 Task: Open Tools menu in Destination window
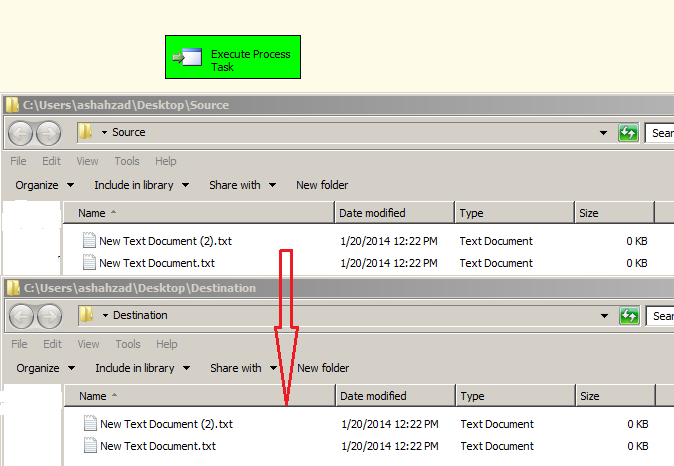click(x=128, y=344)
